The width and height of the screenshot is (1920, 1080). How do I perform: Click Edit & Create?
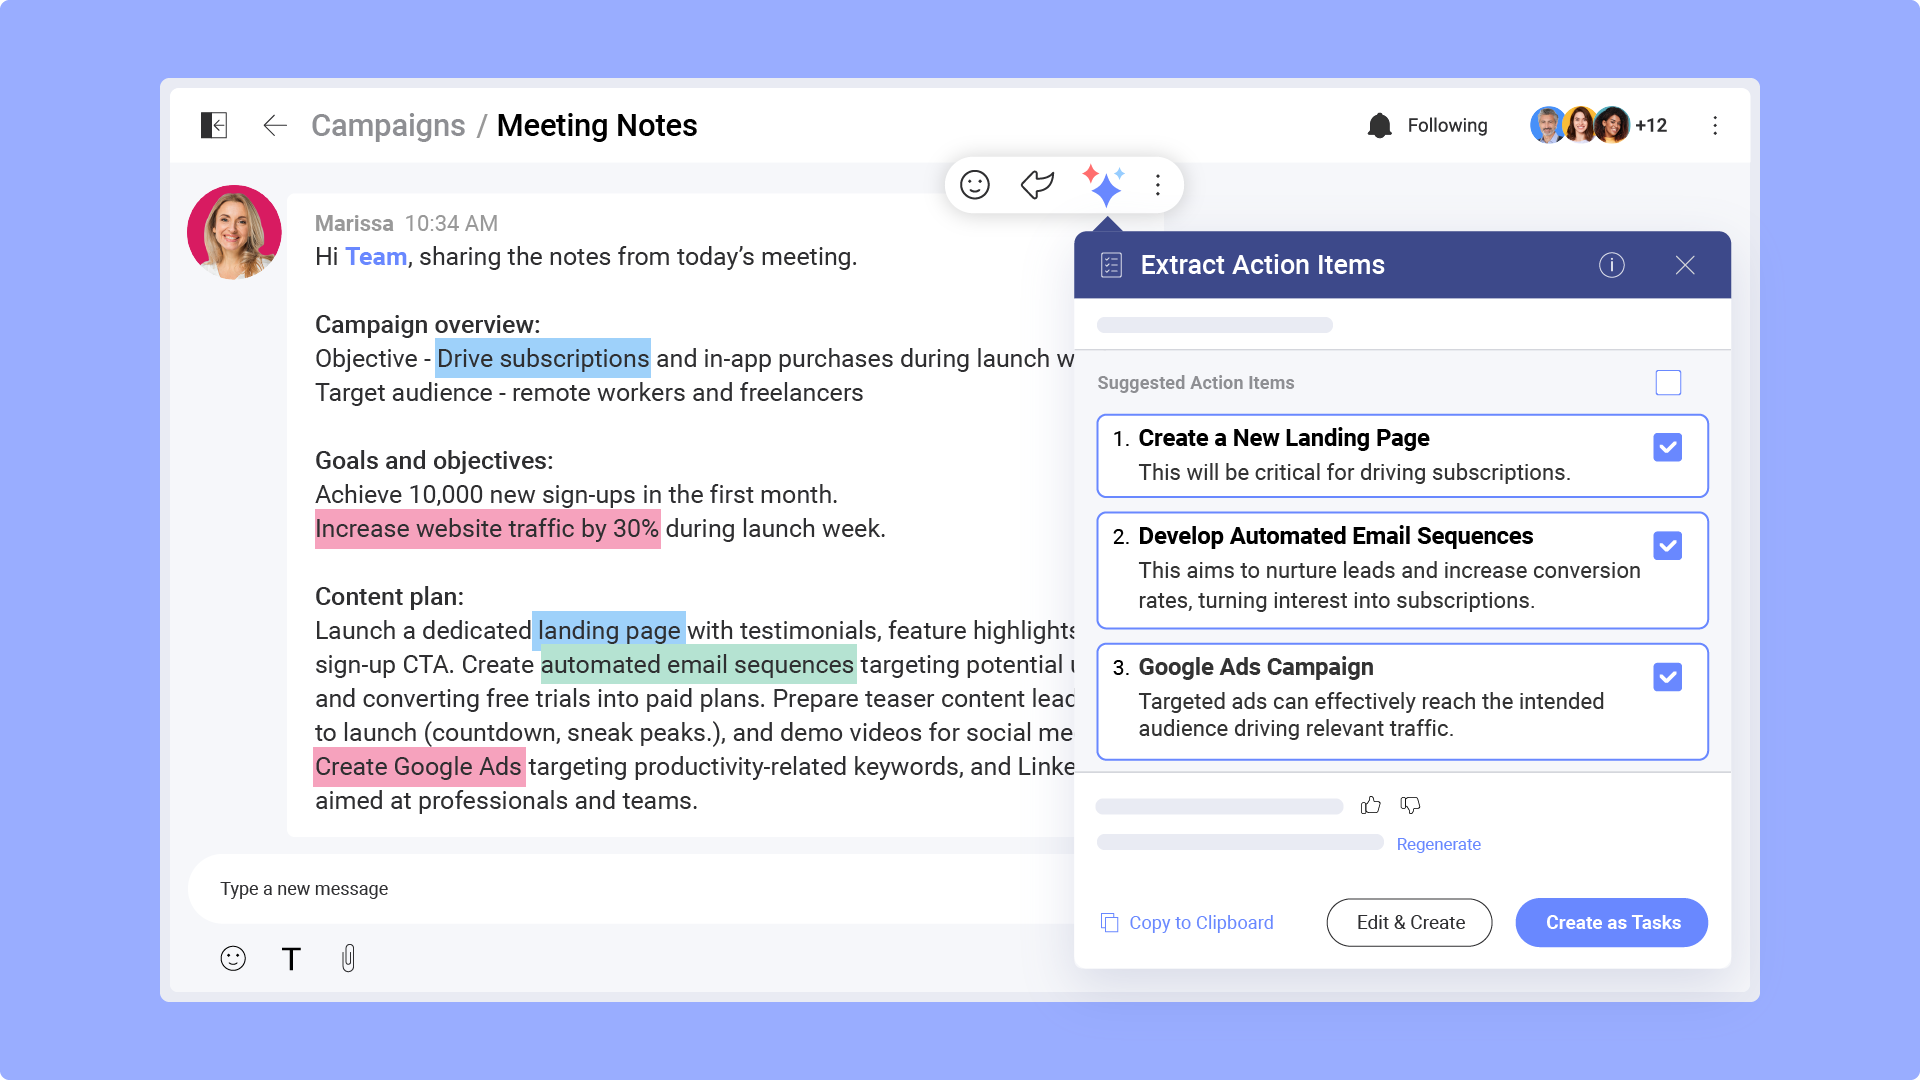pos(1409,922)
